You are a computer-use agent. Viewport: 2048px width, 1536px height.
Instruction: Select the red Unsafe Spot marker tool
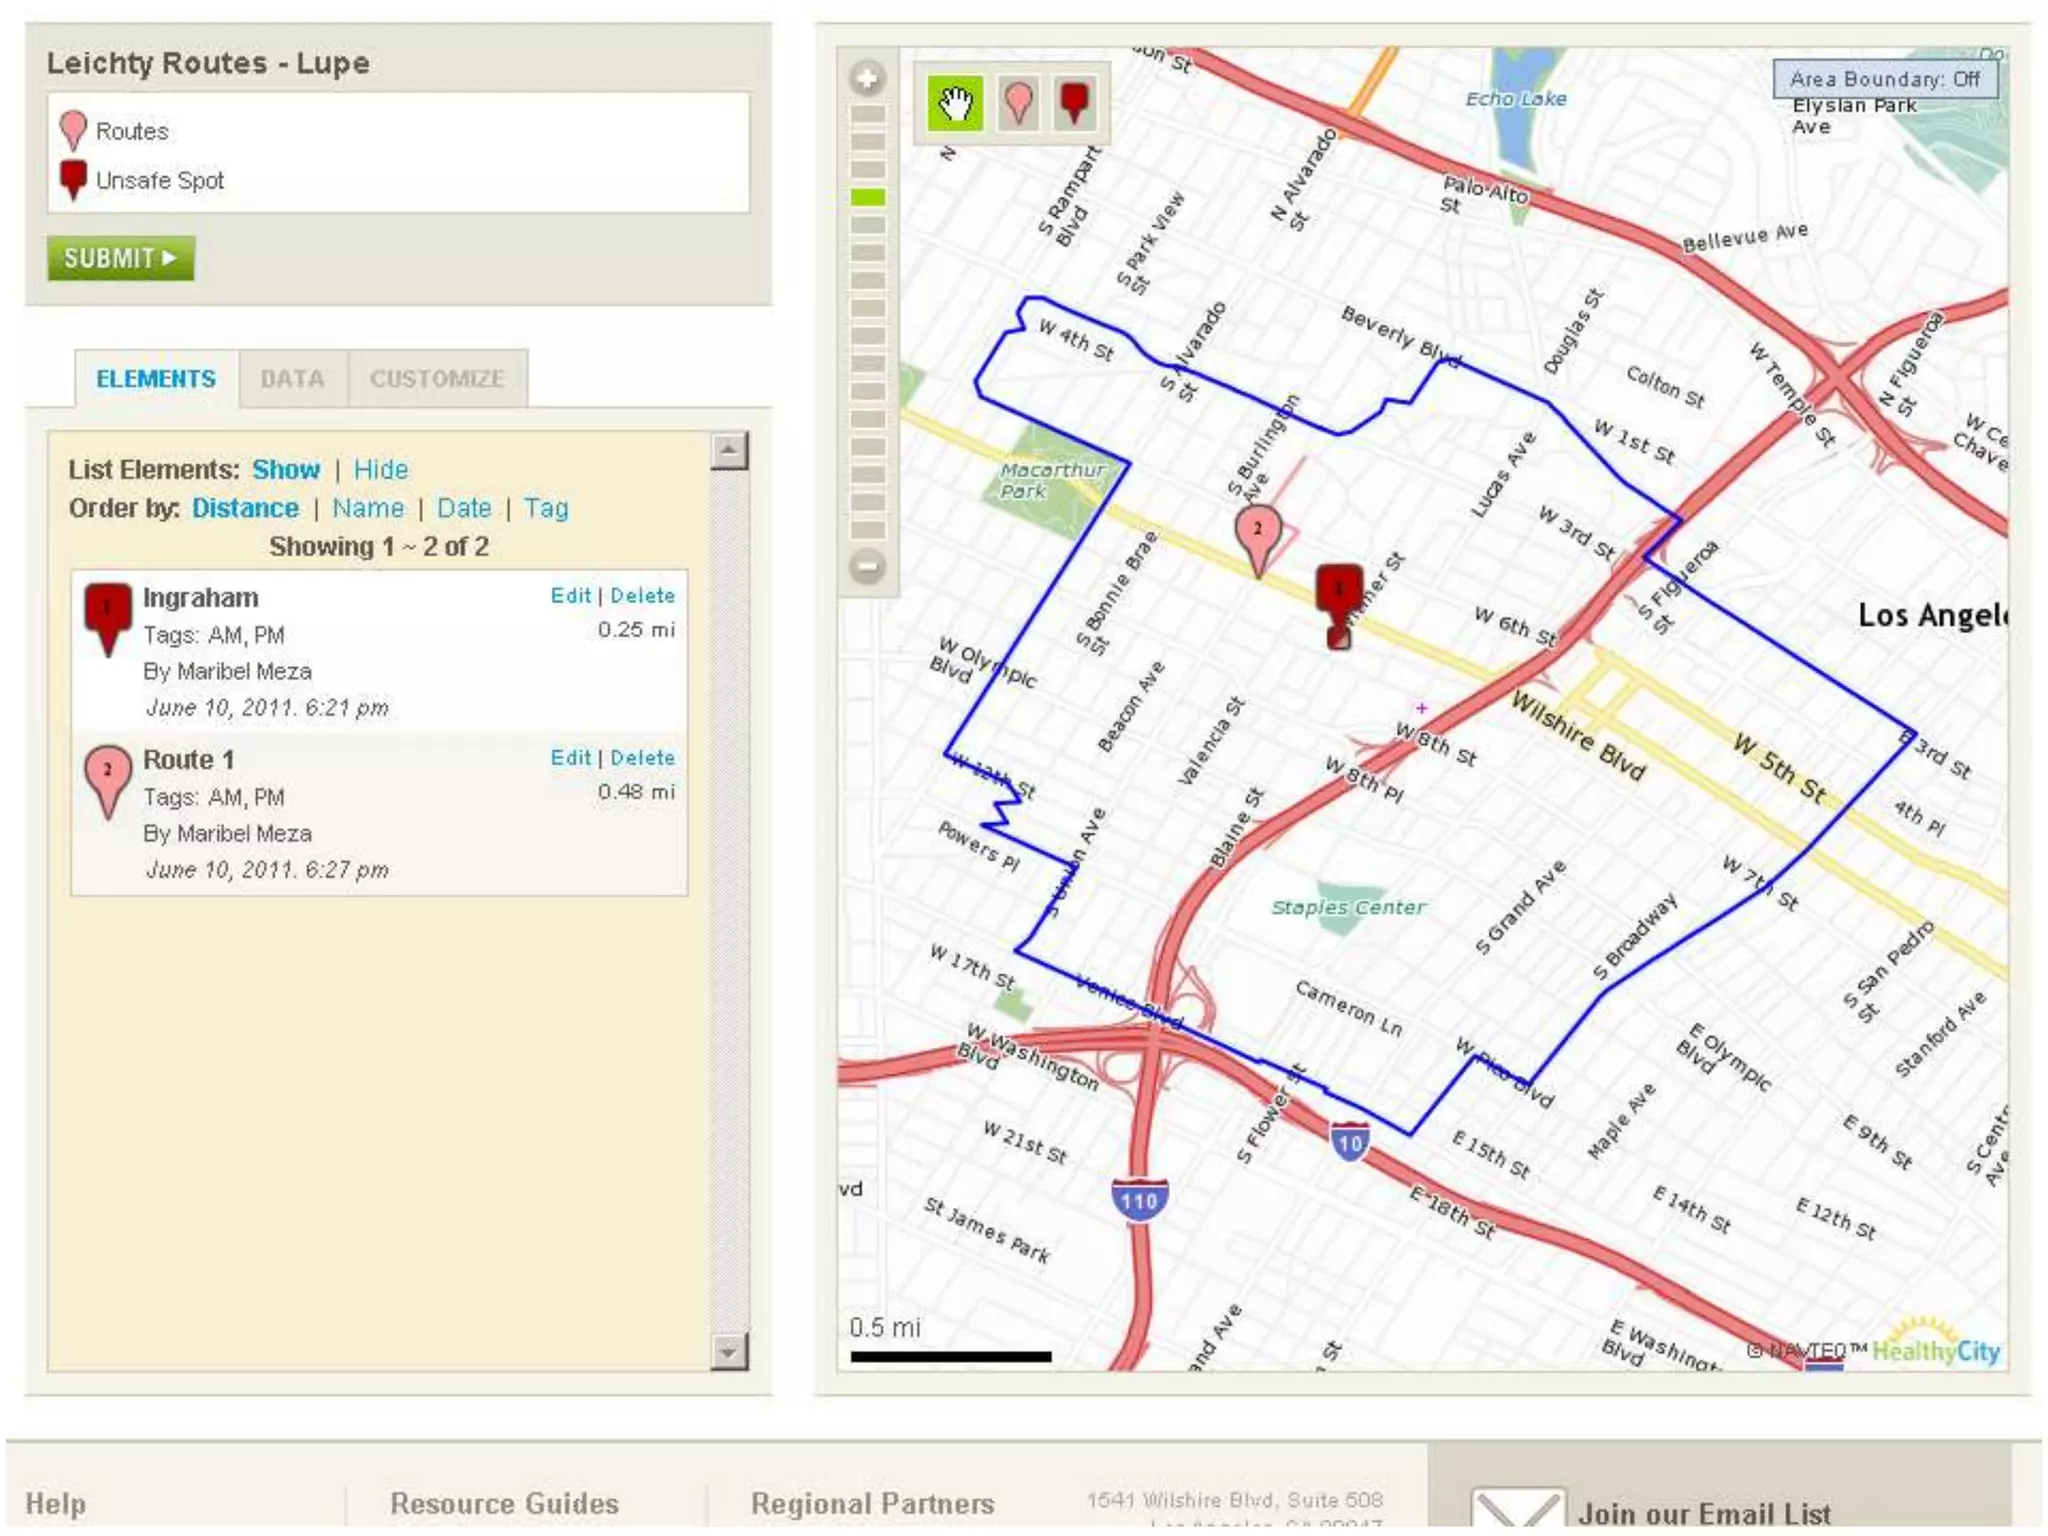pyautogui.click(x=1074, y=104)
